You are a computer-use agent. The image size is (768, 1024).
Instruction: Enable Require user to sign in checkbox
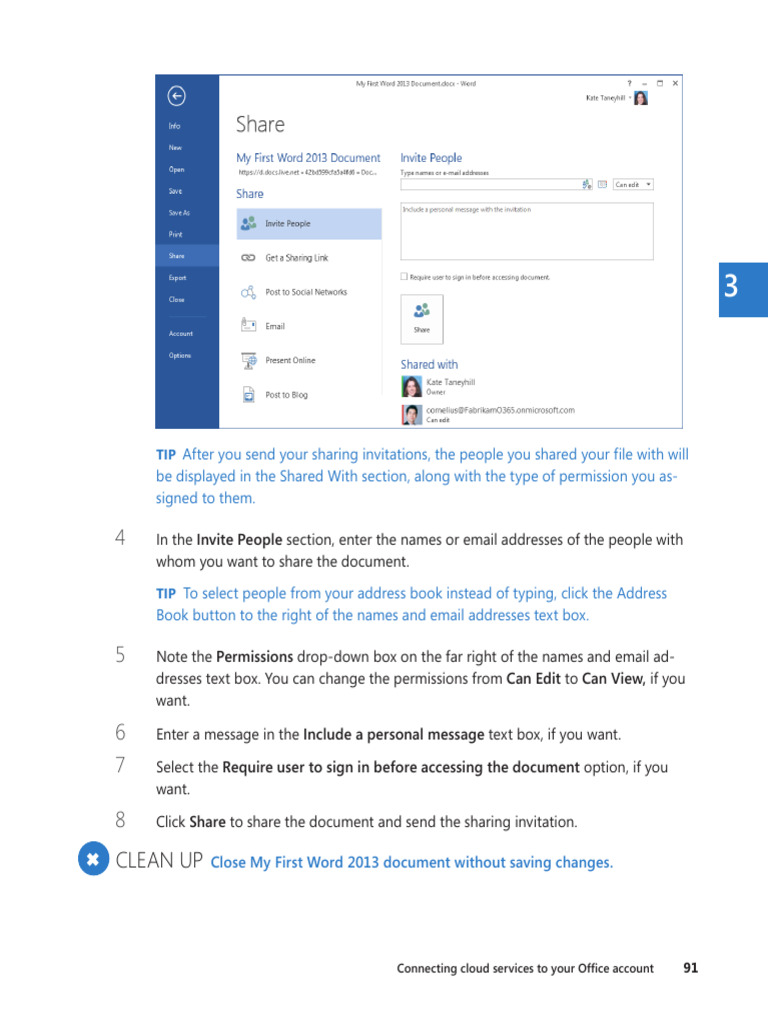click(x=404, y=277)
